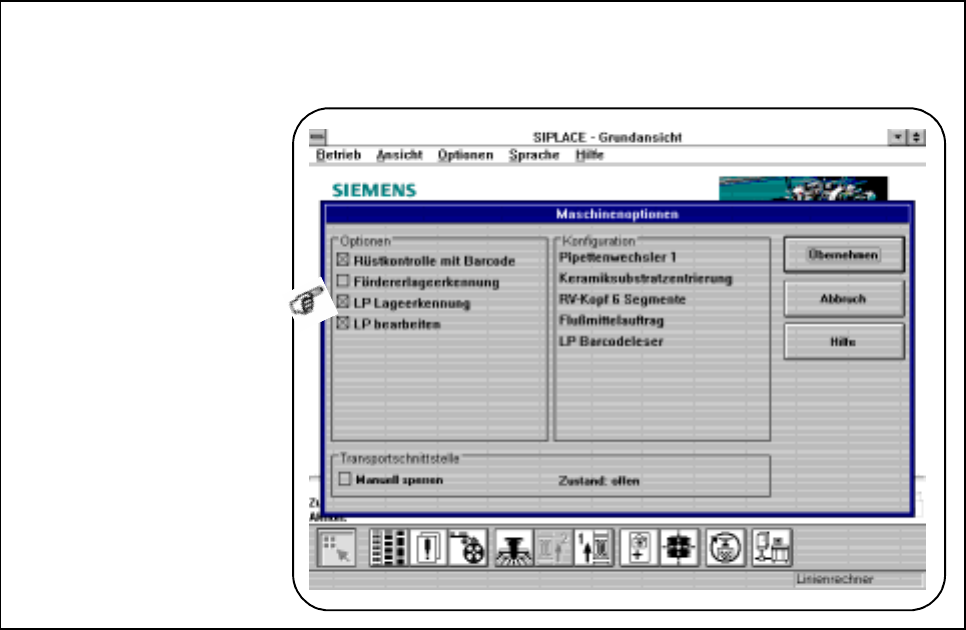
Task: Open the Sprache menu
Action: click(x=534, y=155)
